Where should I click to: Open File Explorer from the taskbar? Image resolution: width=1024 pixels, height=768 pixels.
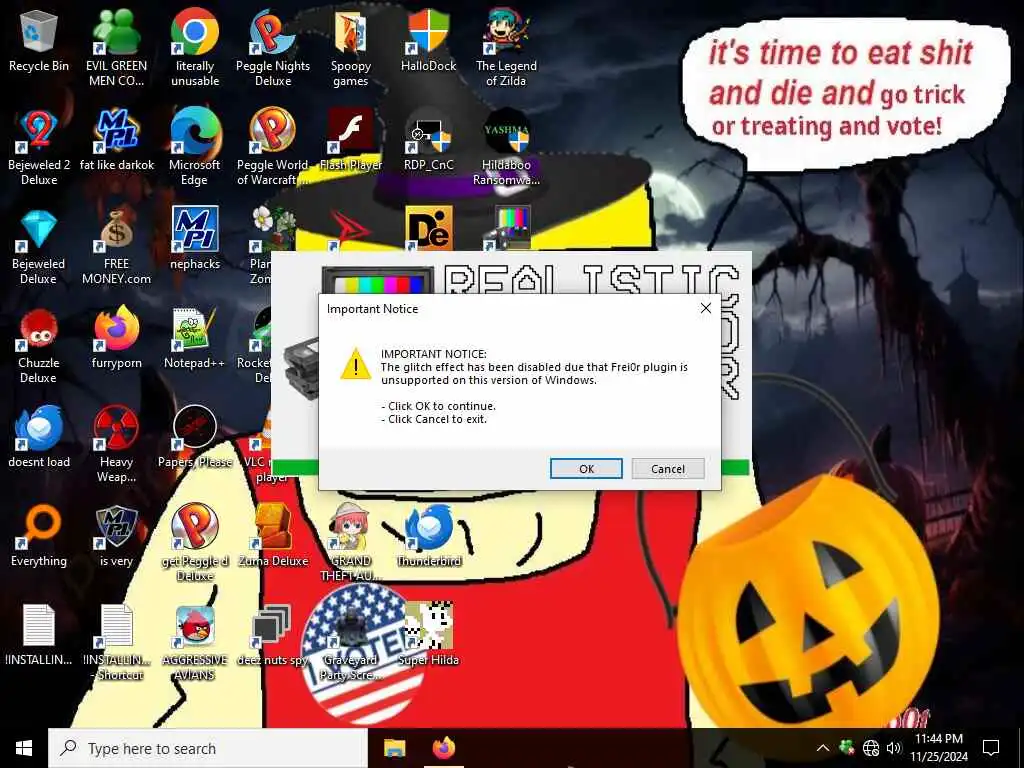[394, 748]
